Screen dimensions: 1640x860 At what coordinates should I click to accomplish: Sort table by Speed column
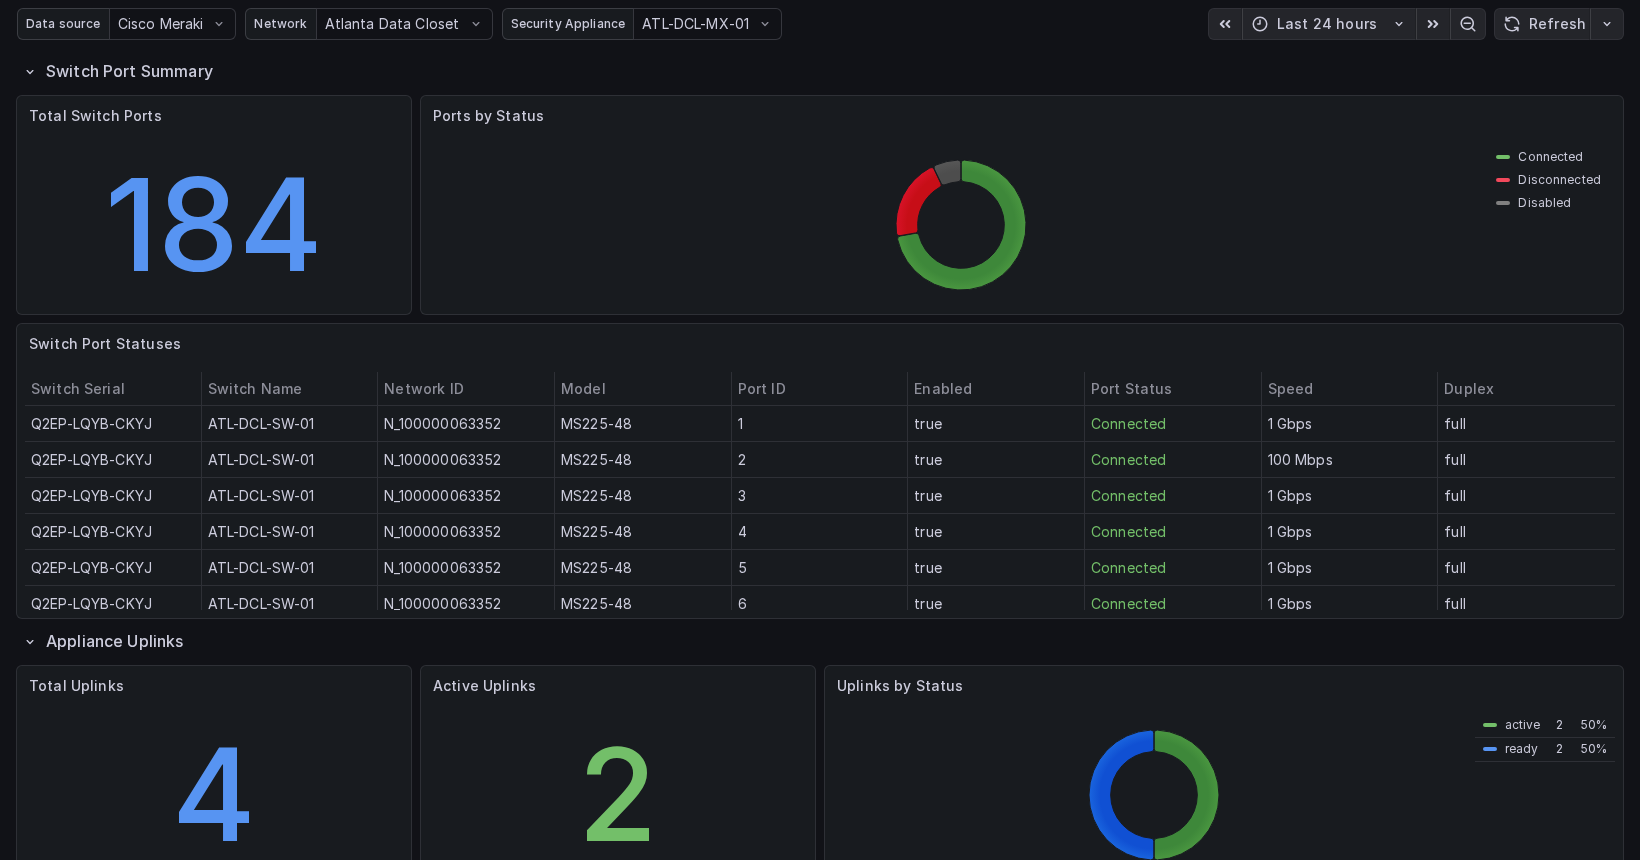tap(1290, 389)
